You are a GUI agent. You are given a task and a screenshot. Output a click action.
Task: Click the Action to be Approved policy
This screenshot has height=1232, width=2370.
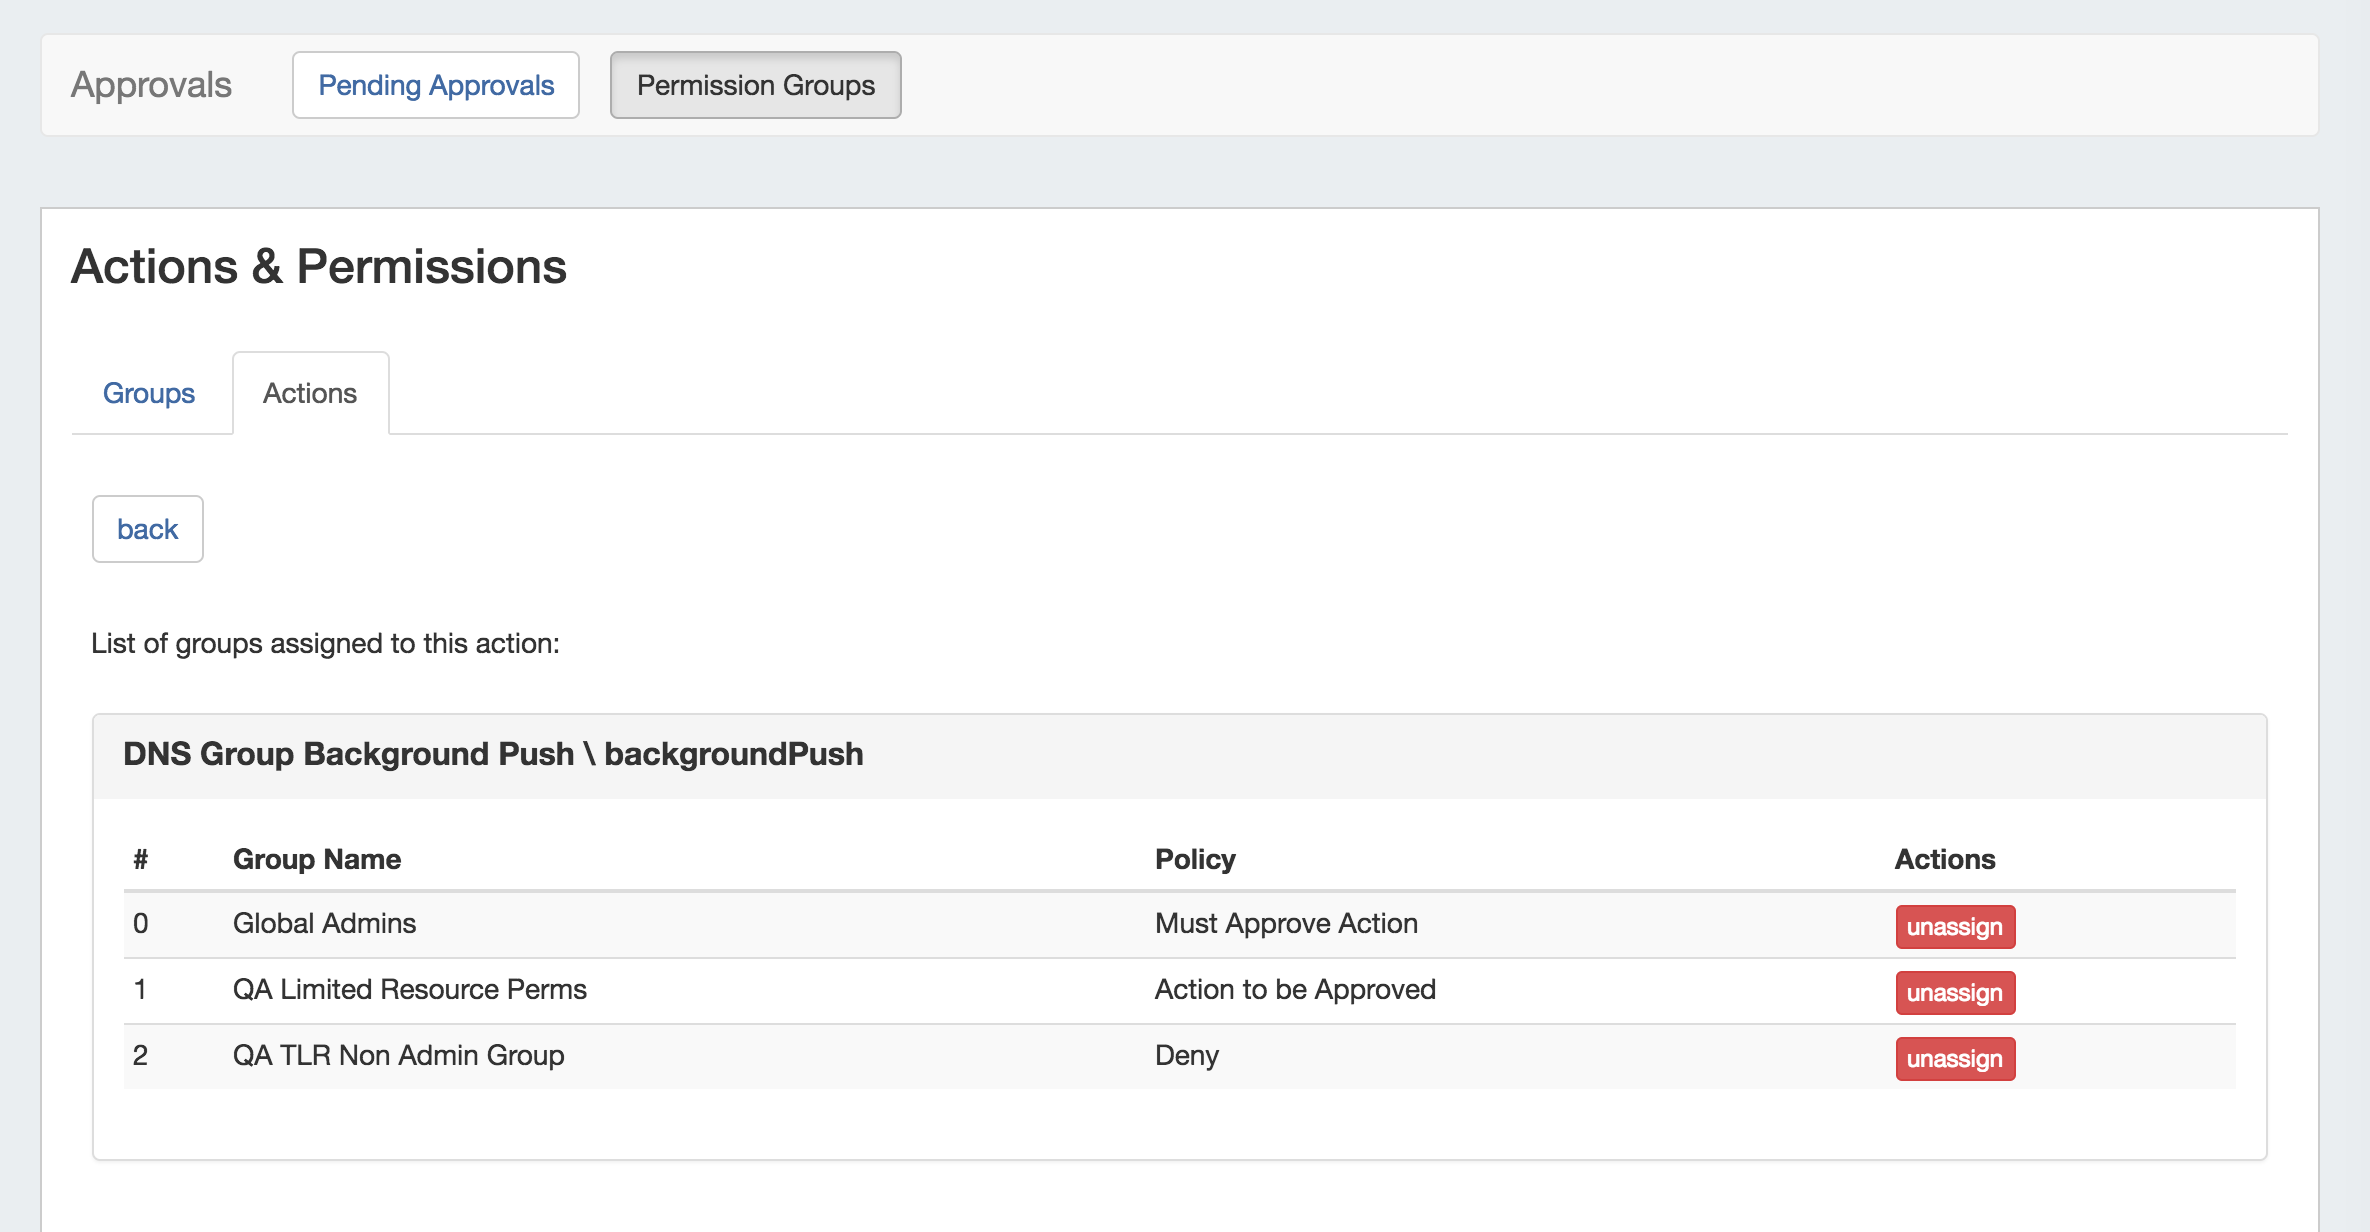click(1295, 989)
